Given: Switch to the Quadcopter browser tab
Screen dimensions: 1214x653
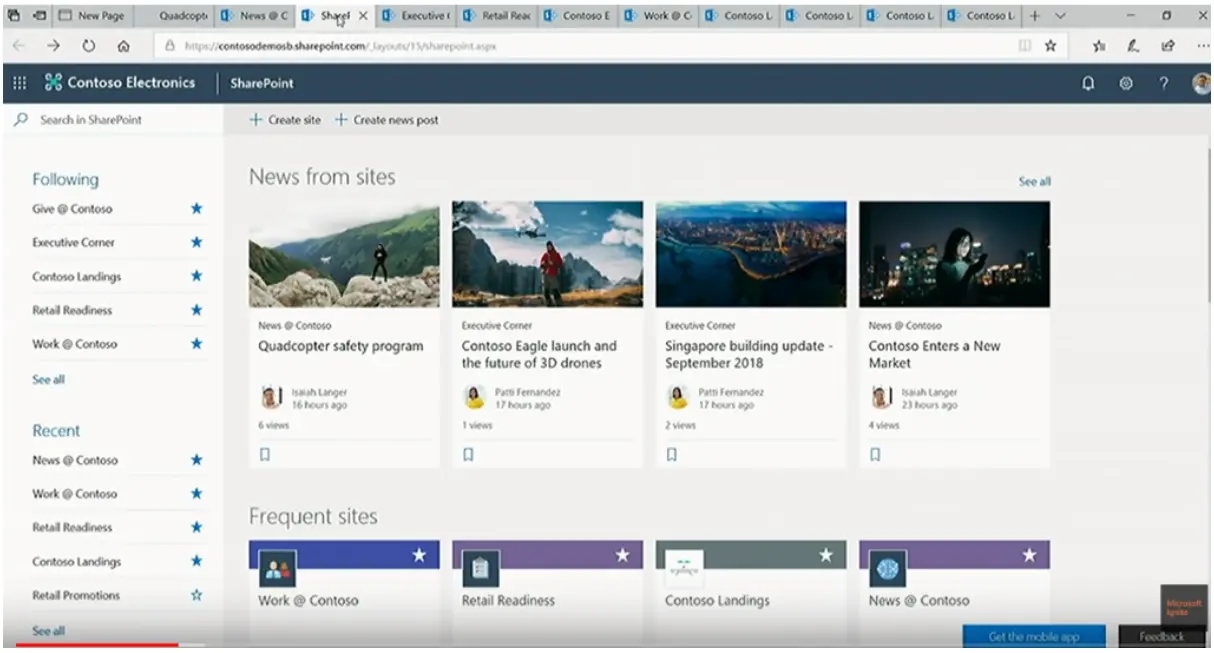Looking at the screenshot, I should 182,16.
